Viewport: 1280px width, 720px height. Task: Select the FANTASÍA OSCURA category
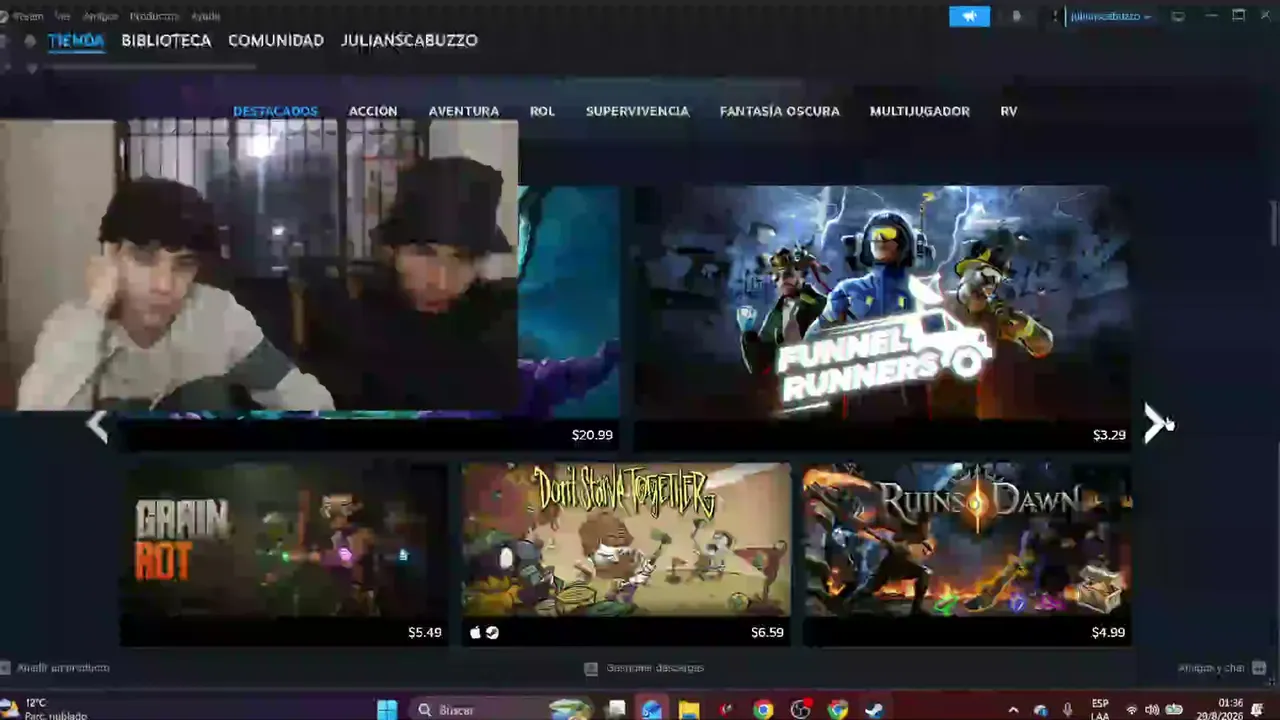780,111
